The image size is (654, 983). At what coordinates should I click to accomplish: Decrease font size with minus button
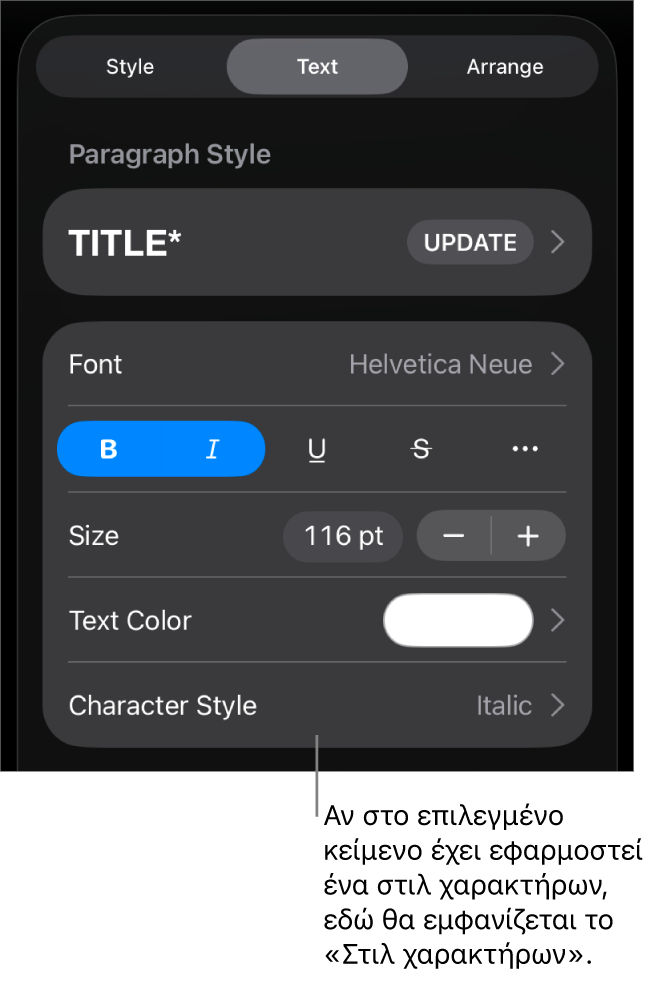click(x=454, y=536)
